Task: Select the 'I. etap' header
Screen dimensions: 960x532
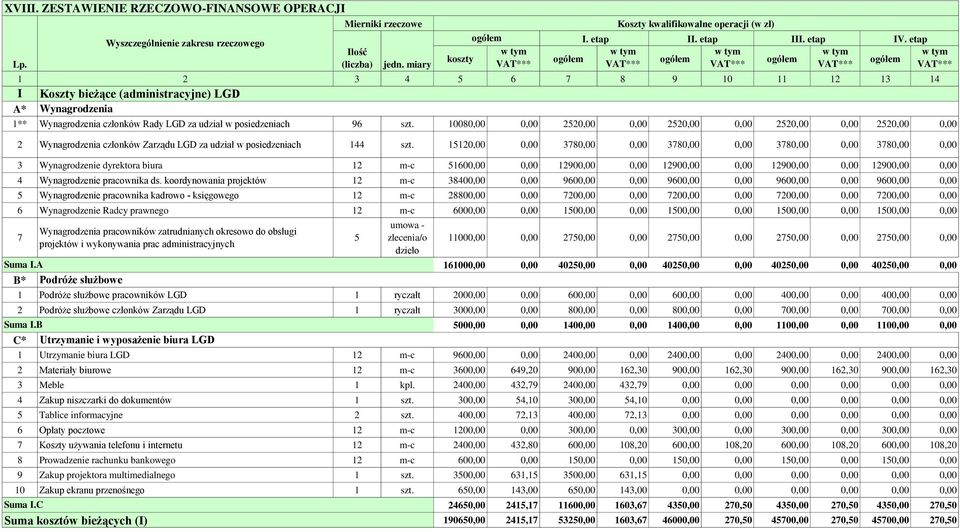Action: click(x=594, y=39)
